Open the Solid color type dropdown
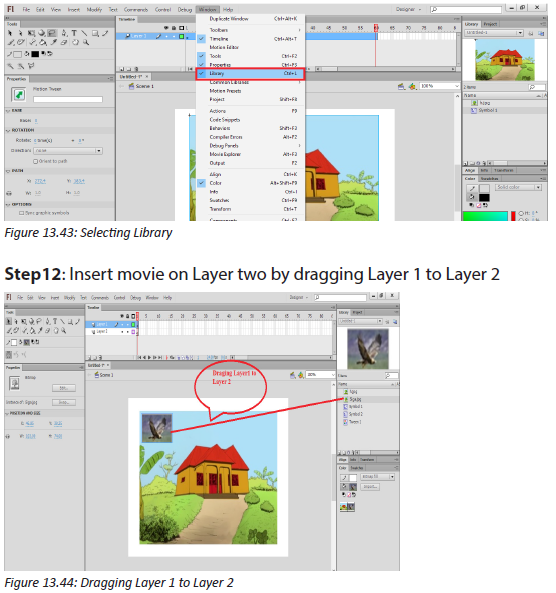Viewport: 556px width, 593px height. 518,187
